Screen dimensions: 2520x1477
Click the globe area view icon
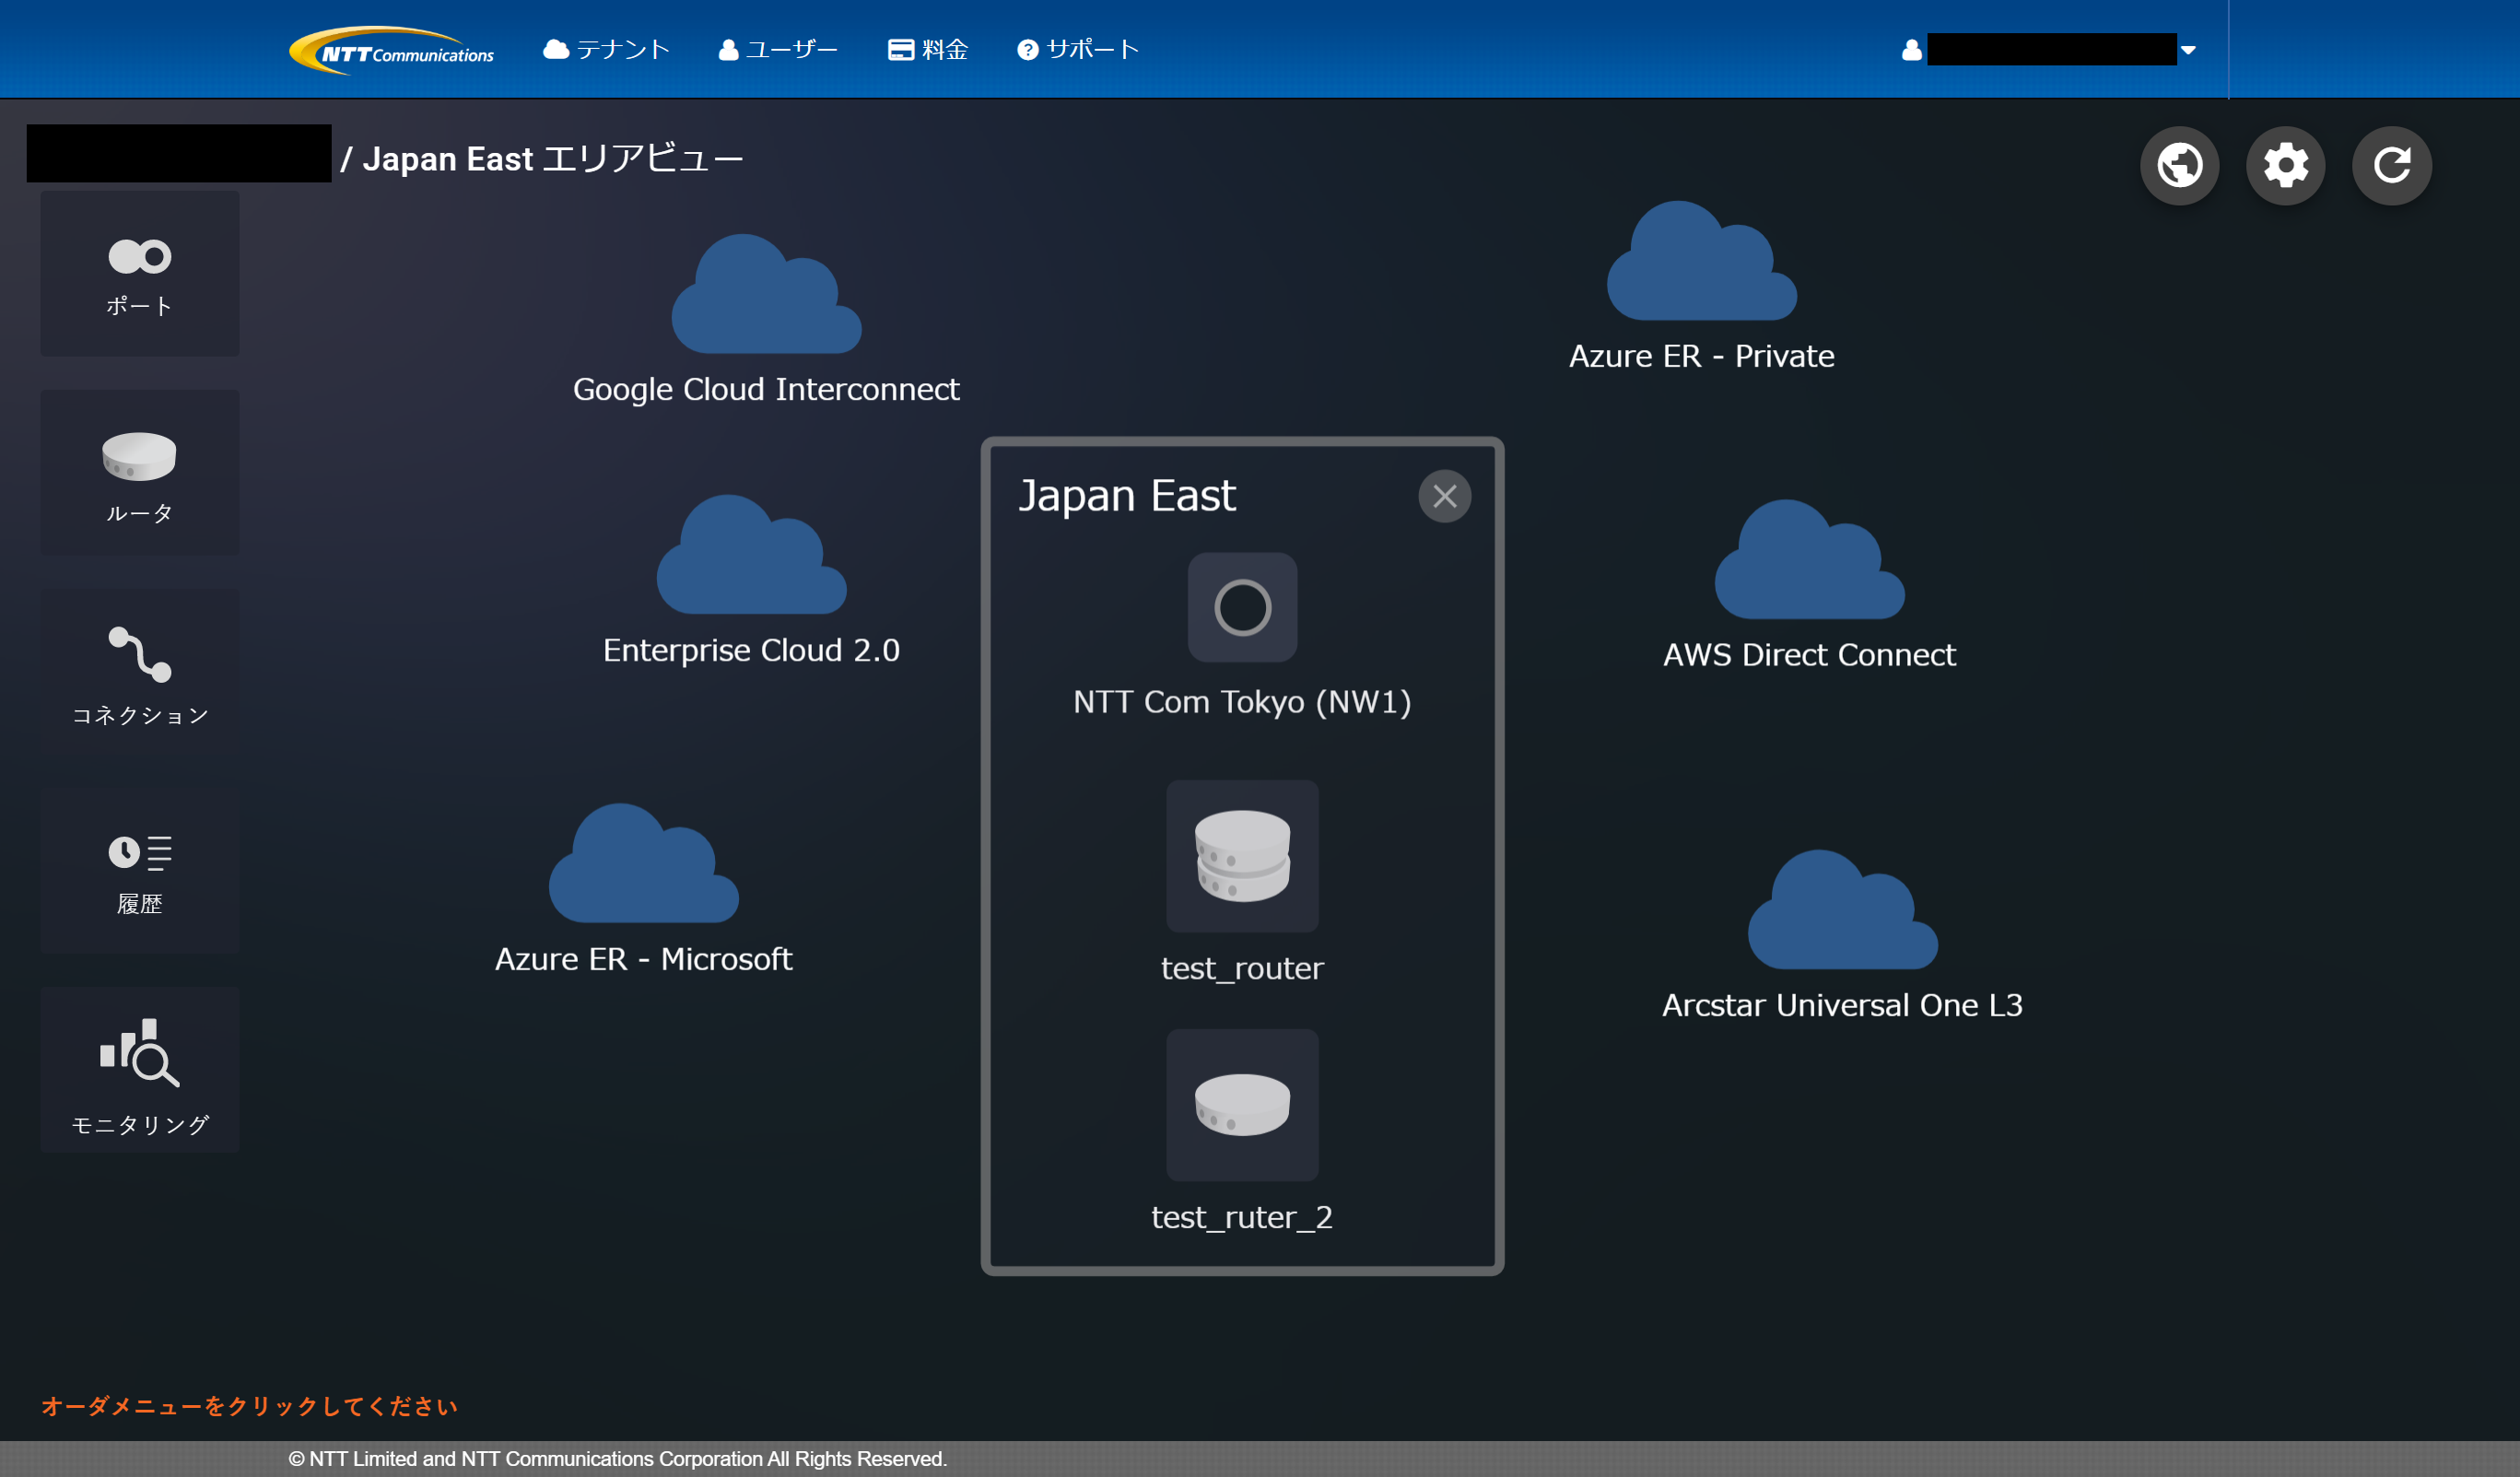(x=2179, y=165)
